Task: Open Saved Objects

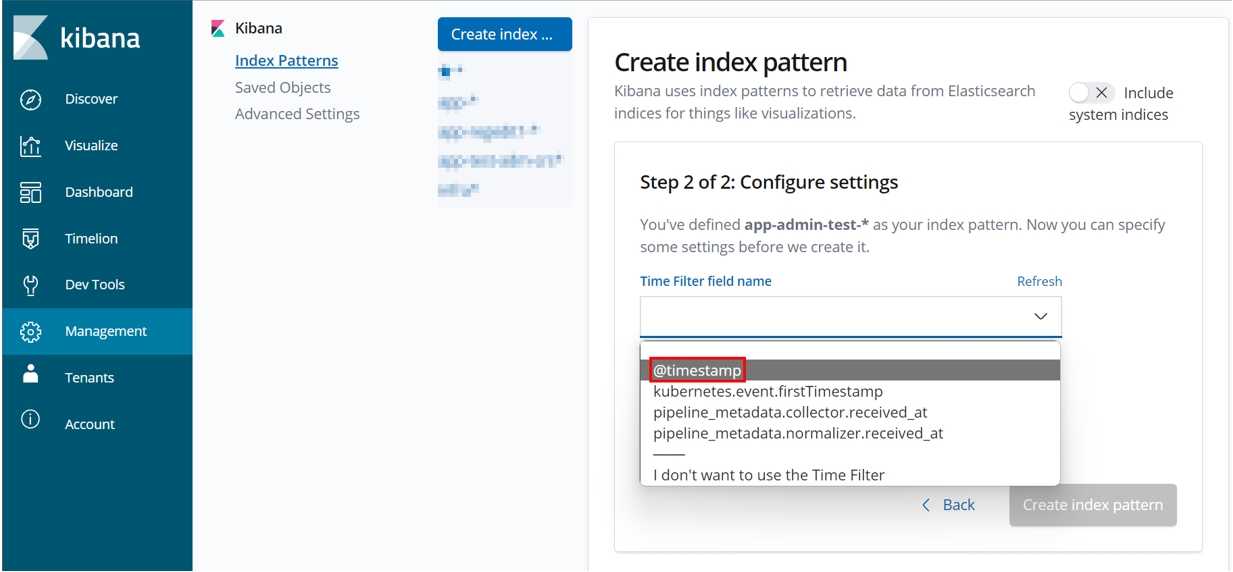Action: [x=282, y=88]
